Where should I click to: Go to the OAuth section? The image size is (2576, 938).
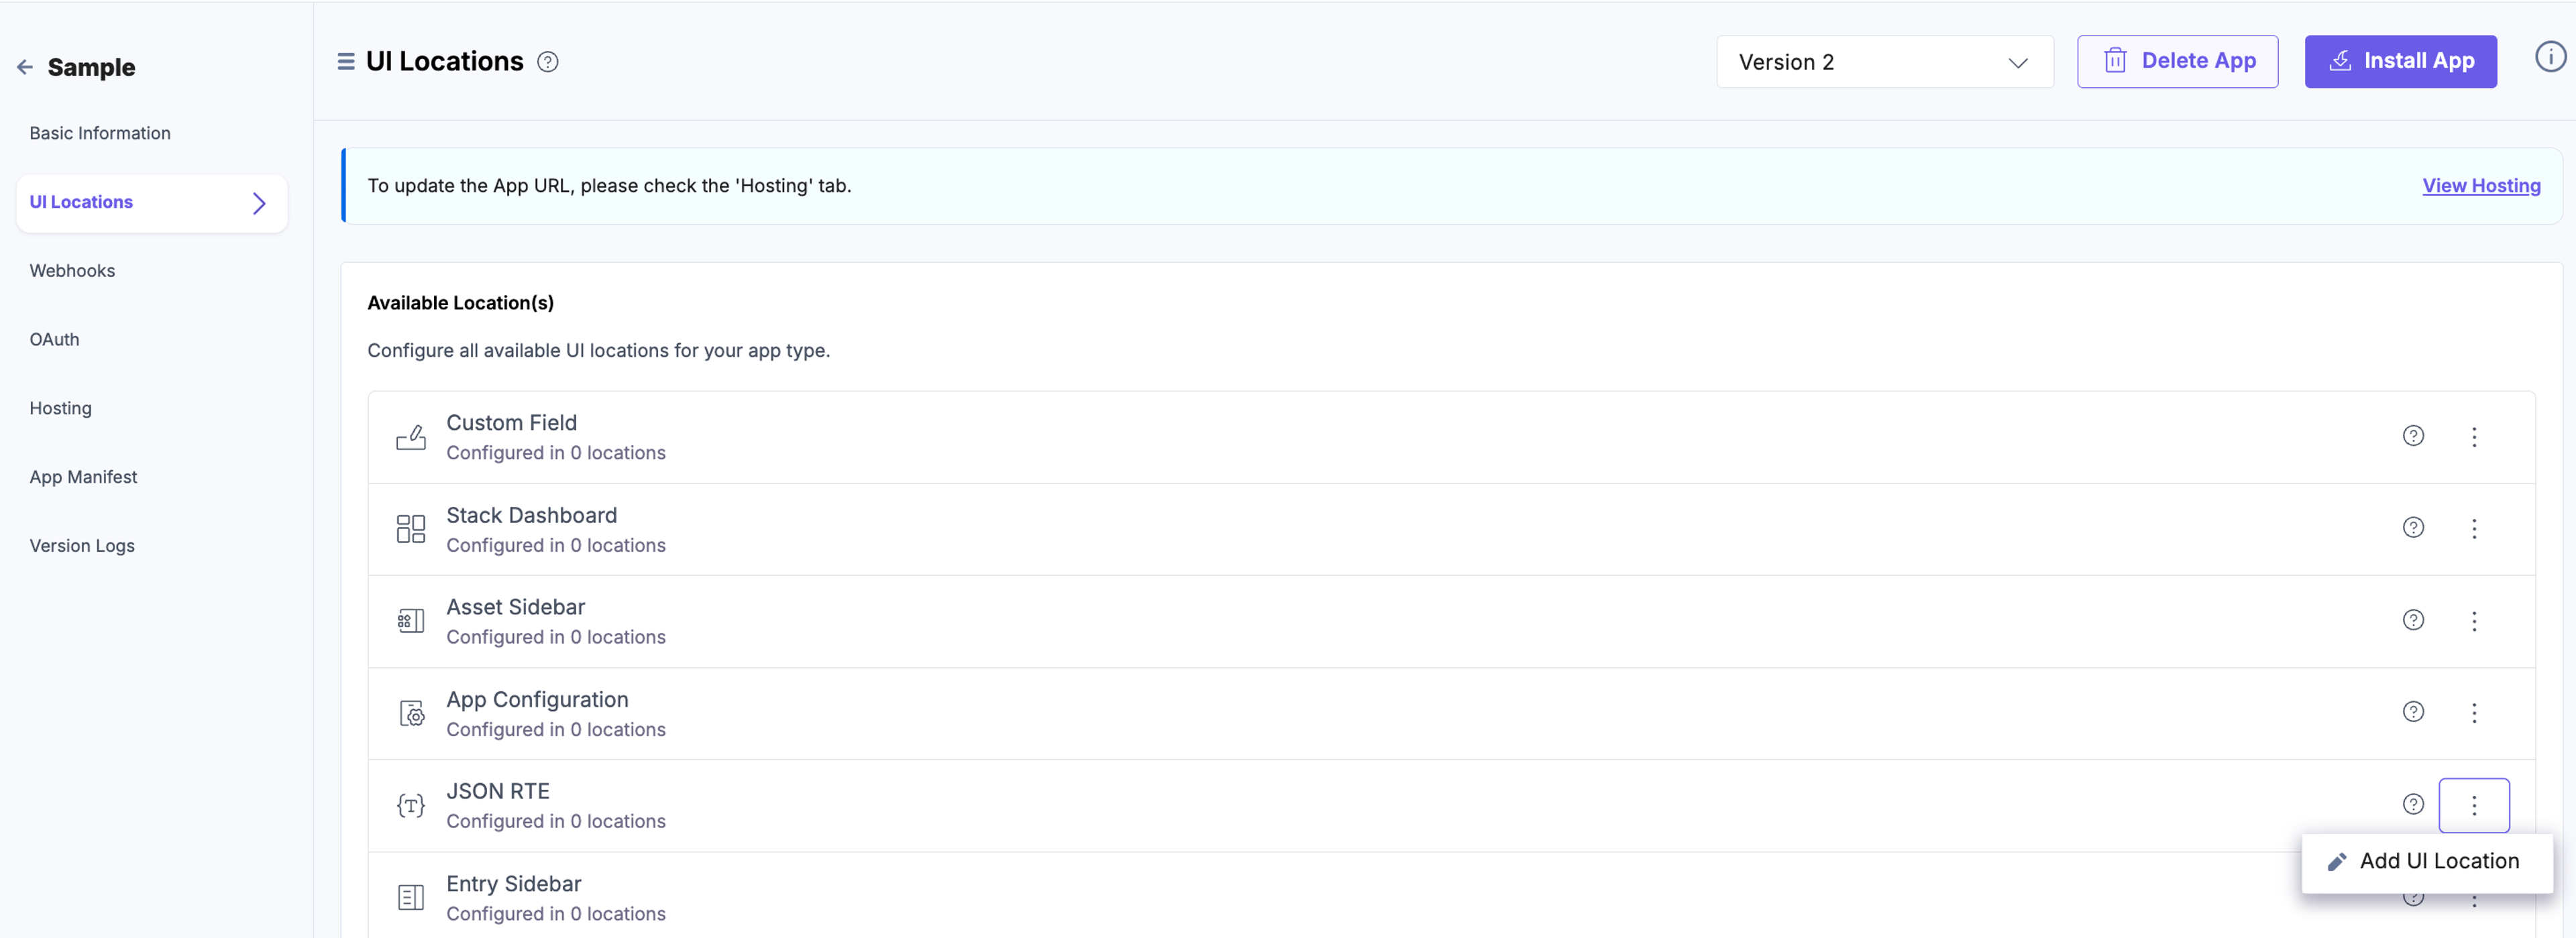click(x=54, y=340)
